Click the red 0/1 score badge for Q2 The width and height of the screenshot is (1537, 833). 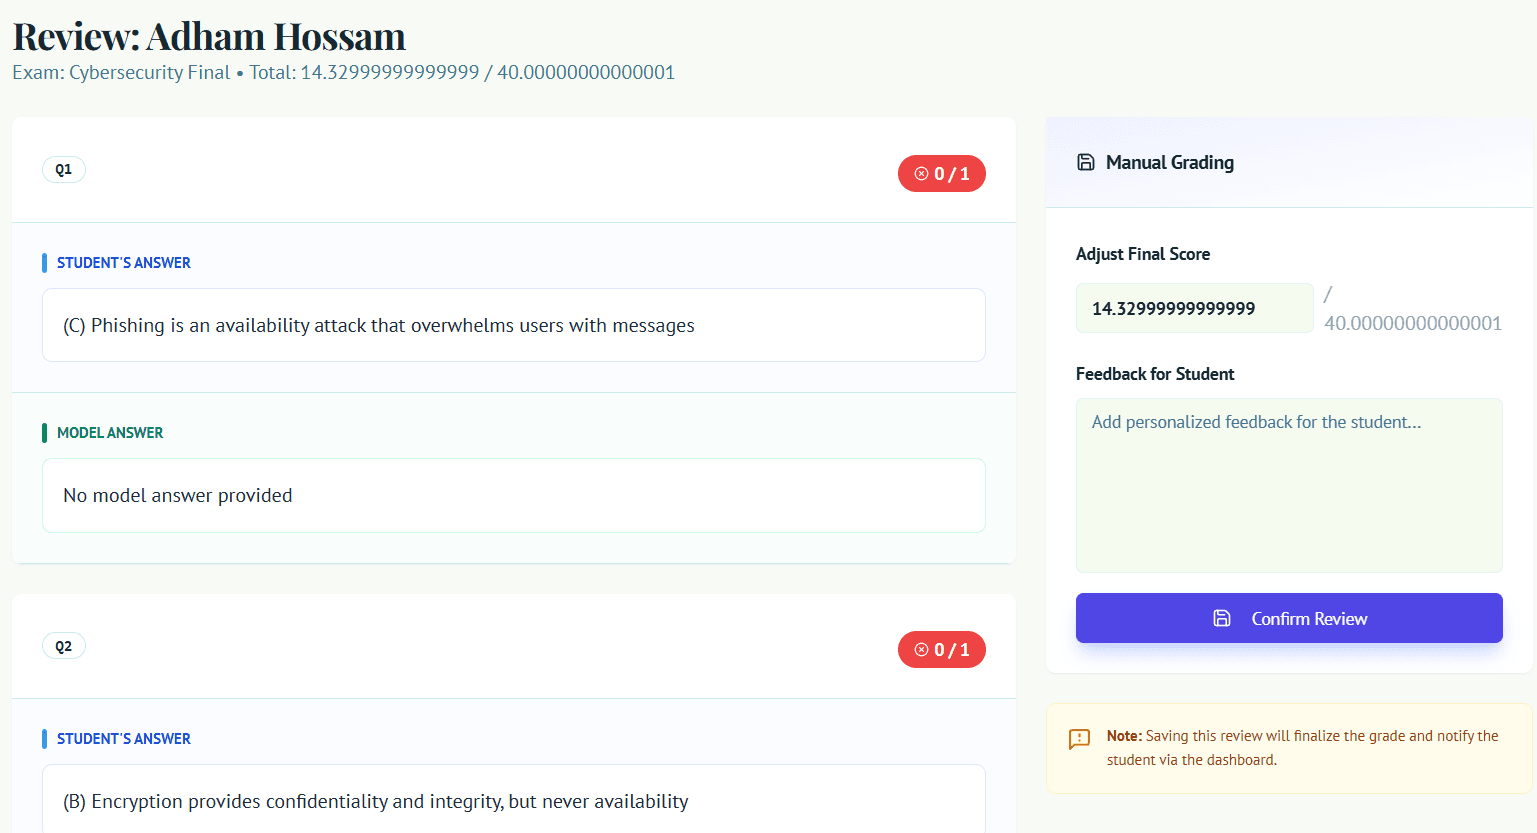941,649
